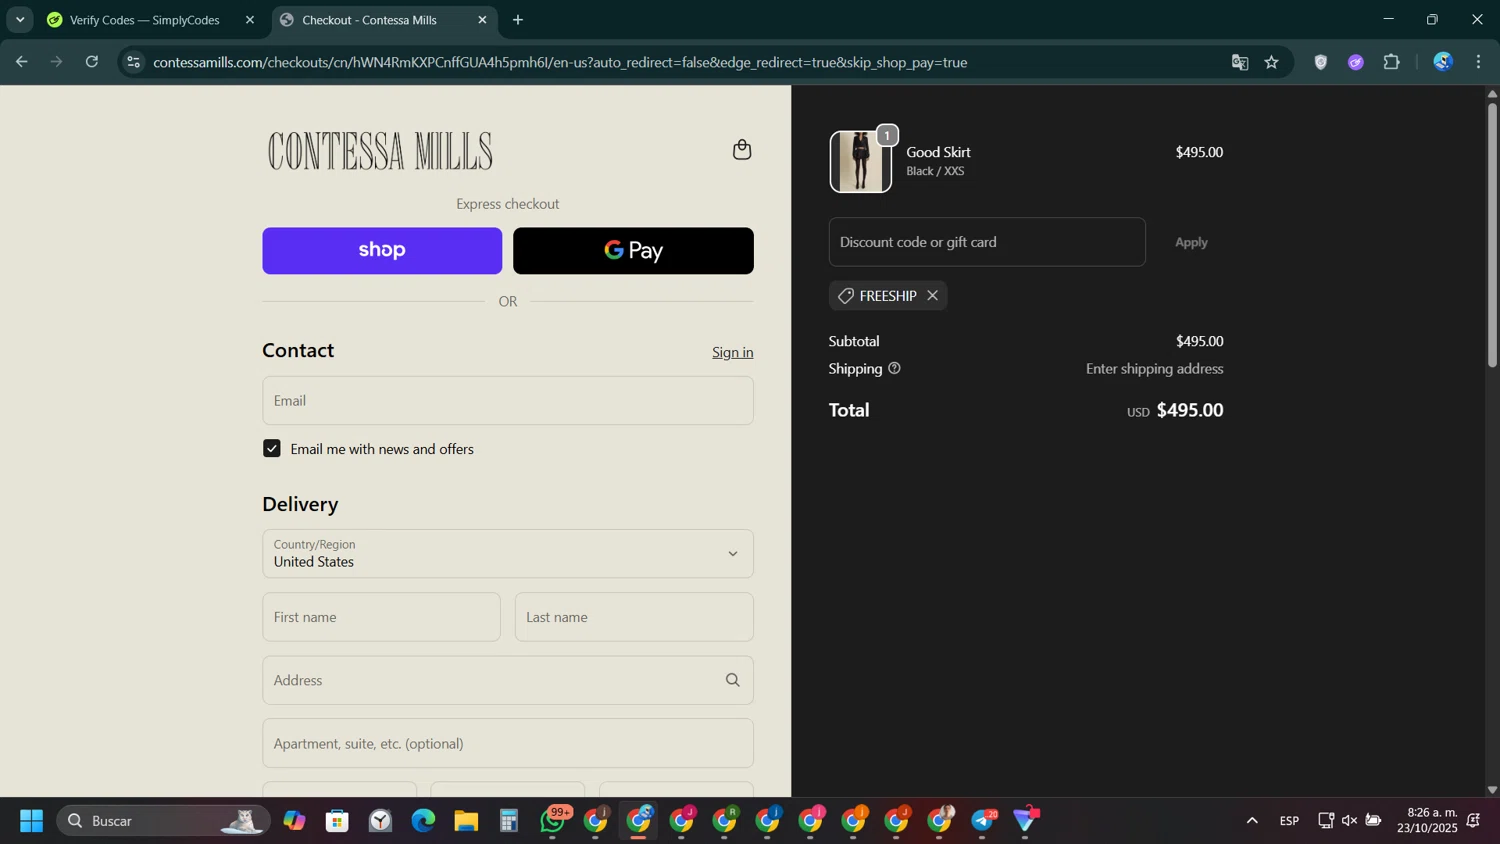
Task: Open the tab search dropdown arrow
Action: coord(20,20)
